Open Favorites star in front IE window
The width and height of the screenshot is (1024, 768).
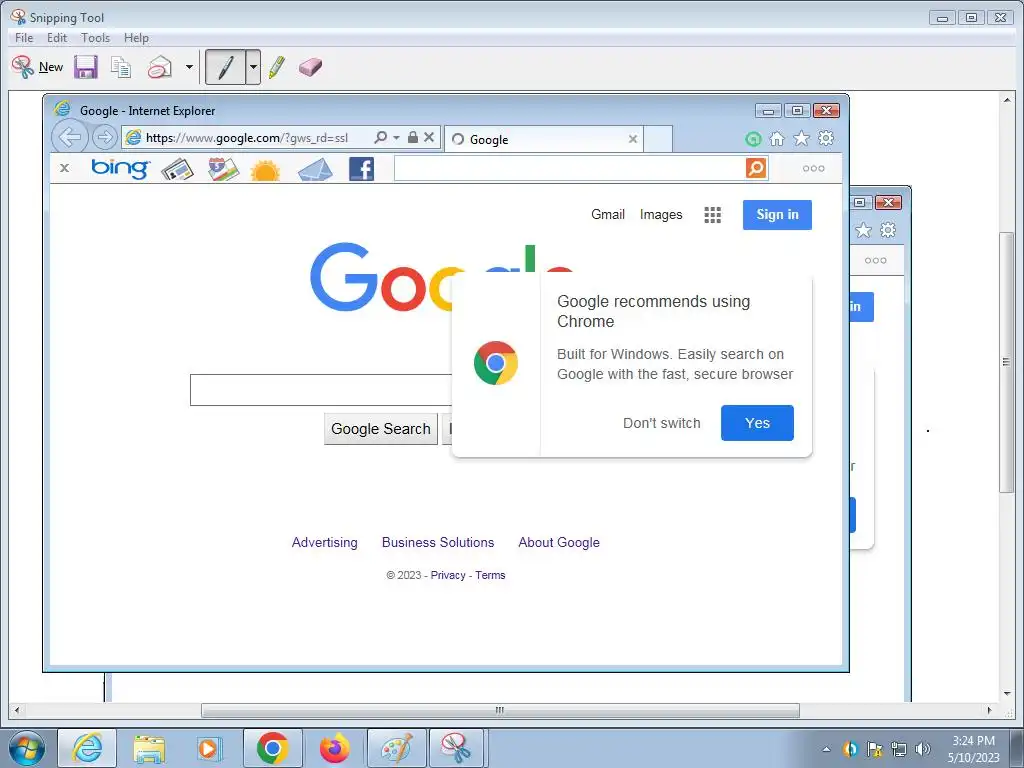point(801,138)
